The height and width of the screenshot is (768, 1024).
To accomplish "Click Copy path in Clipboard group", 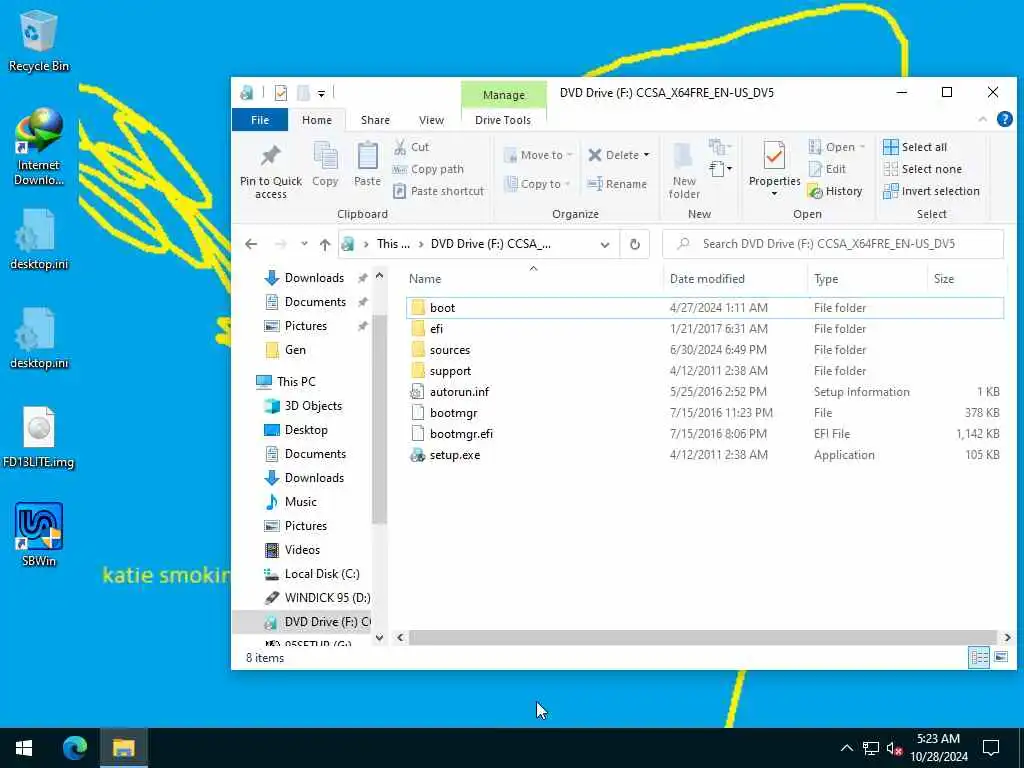I will (x=428, y=169).
